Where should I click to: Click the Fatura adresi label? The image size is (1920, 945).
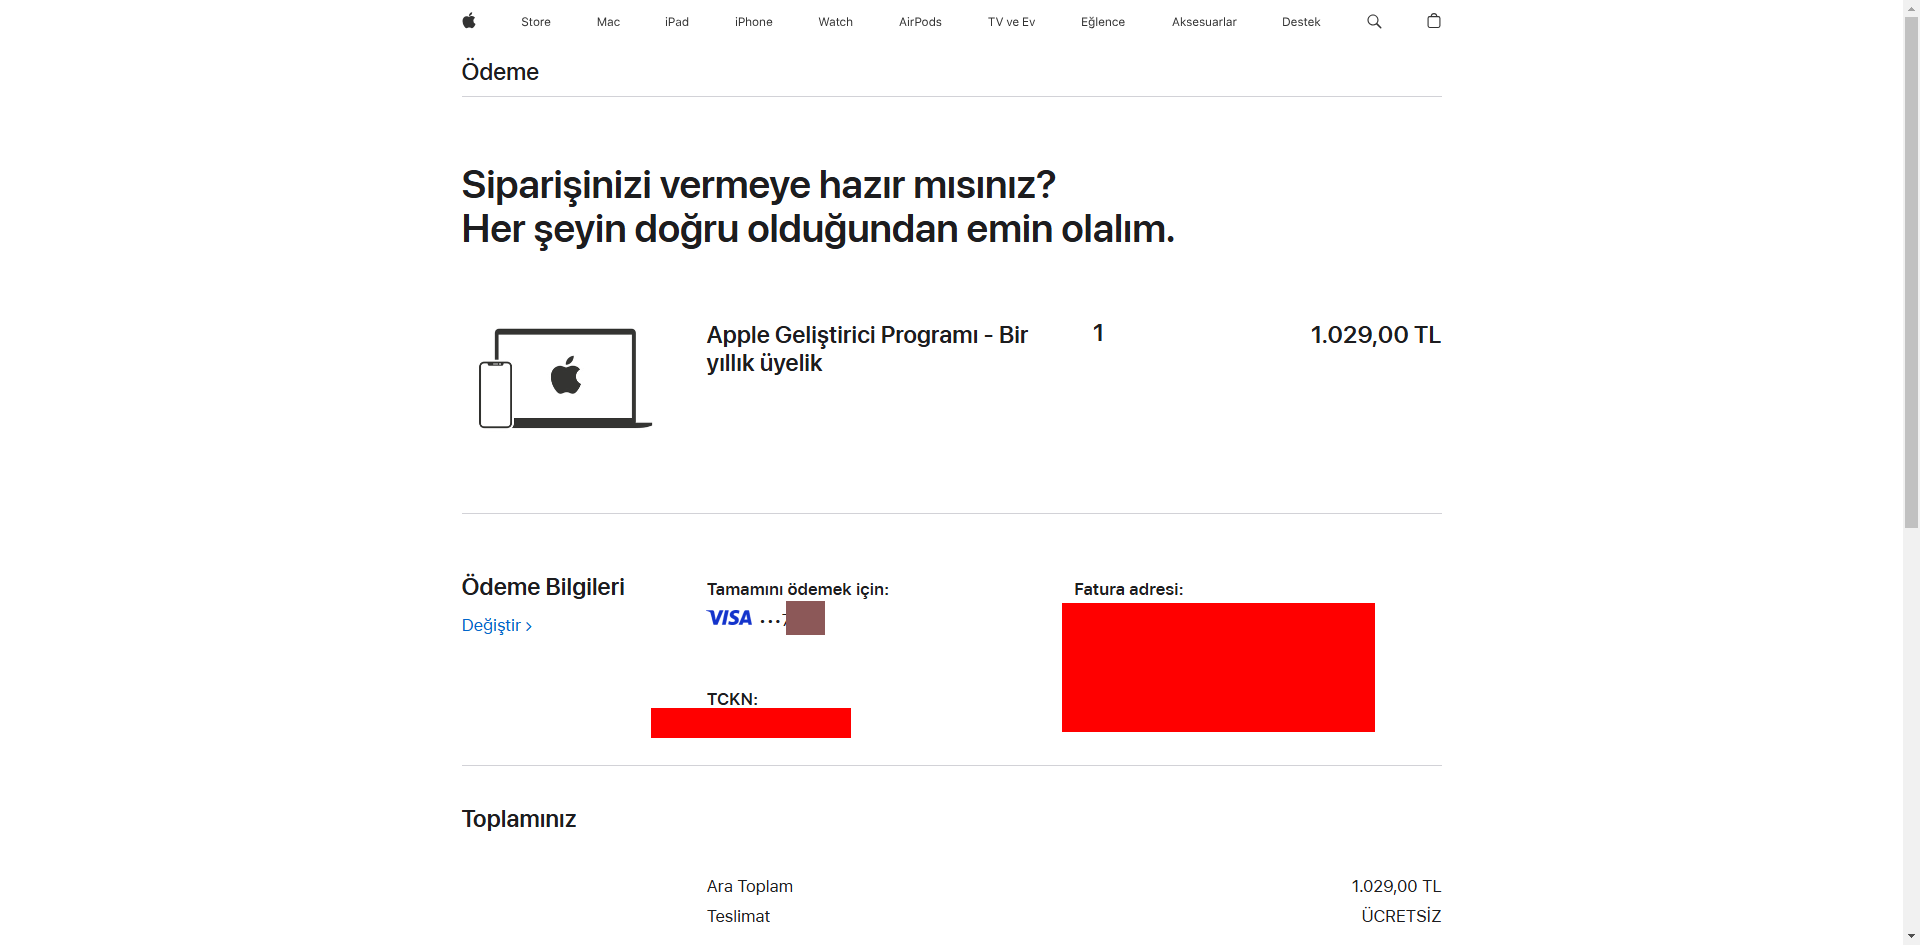1128,590
